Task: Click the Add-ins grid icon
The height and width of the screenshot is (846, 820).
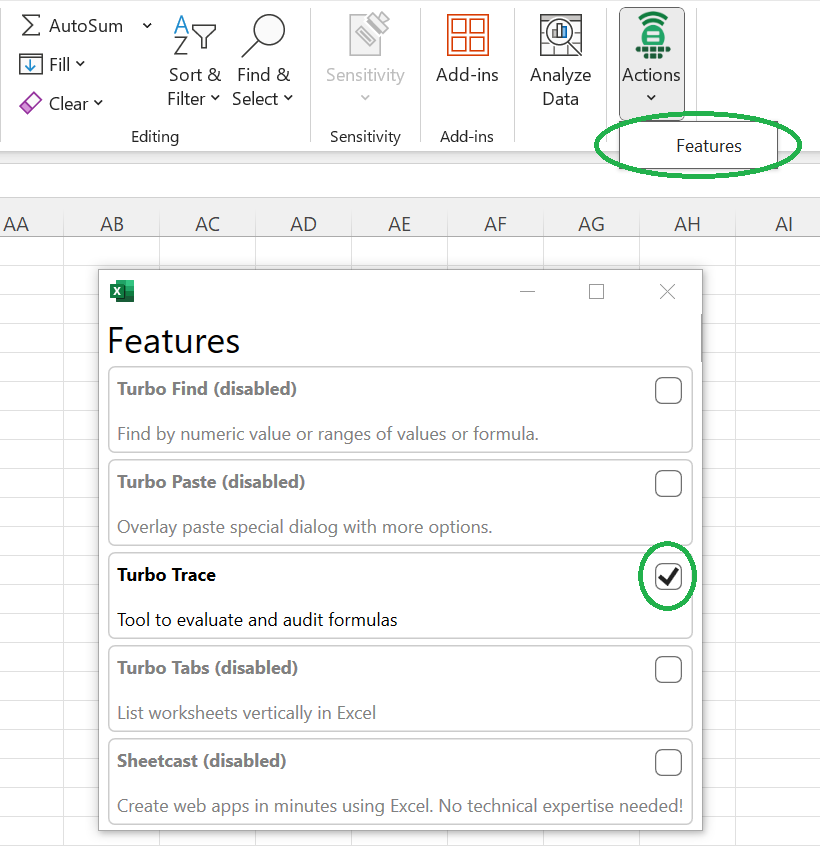Action: point(468,35)
